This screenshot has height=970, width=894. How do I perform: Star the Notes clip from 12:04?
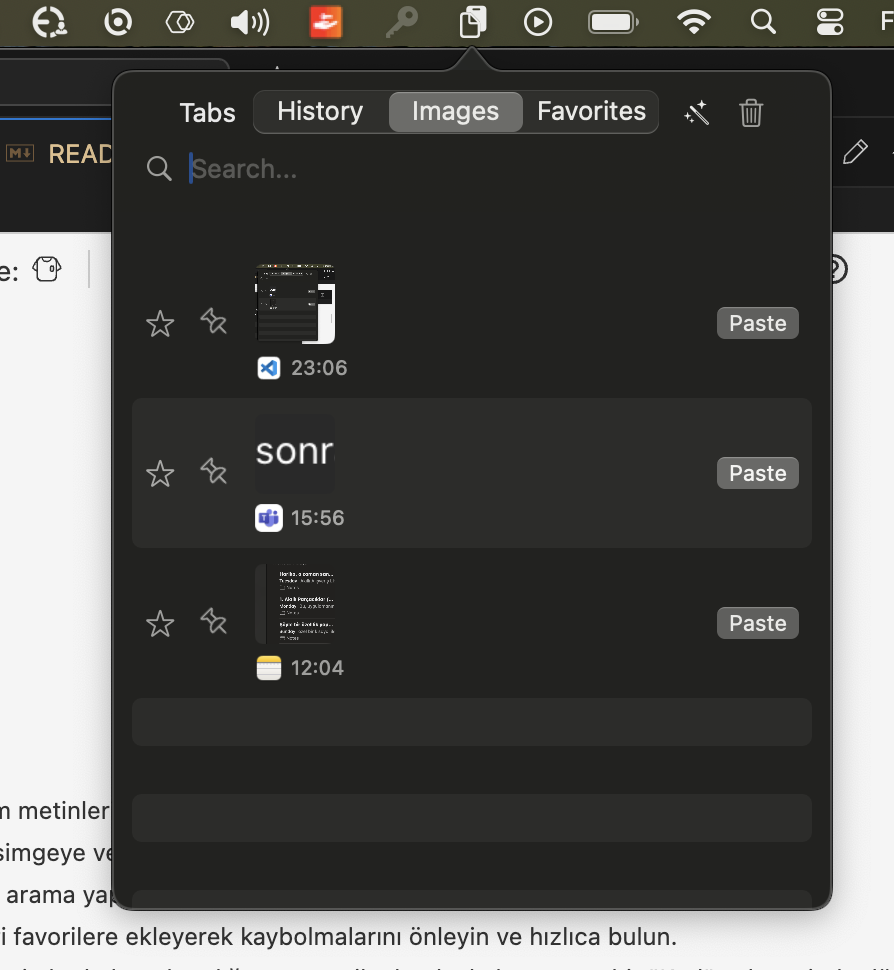click(x=159, y=623)
